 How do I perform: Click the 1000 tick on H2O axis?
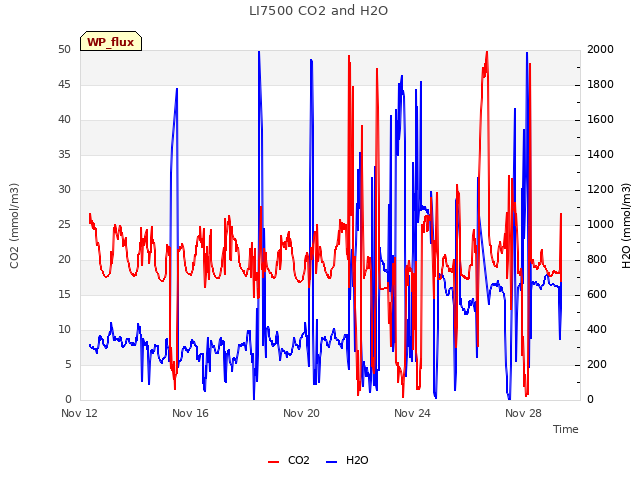pyautogui.click(x=600, y=224)
